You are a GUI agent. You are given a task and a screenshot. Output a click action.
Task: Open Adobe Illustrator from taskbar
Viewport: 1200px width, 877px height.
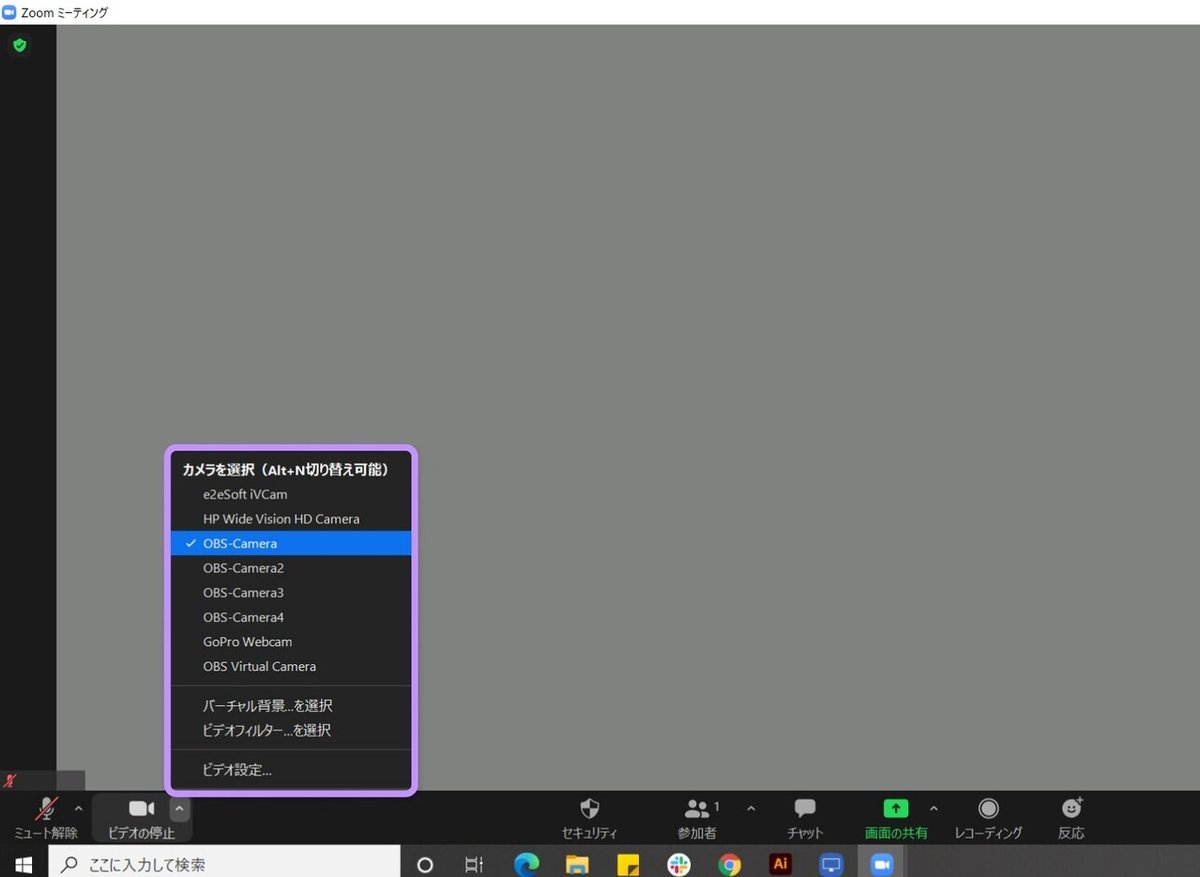pos(781,864)
